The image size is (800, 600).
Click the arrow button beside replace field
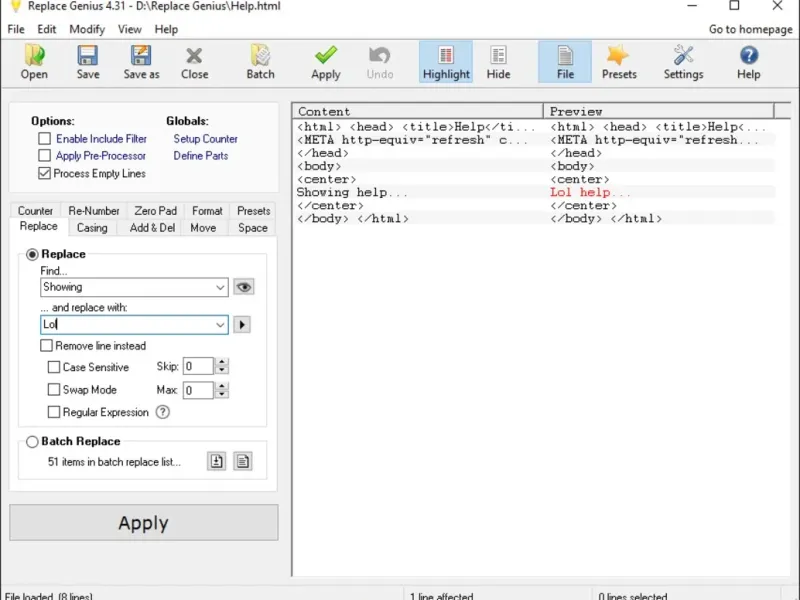242,325
